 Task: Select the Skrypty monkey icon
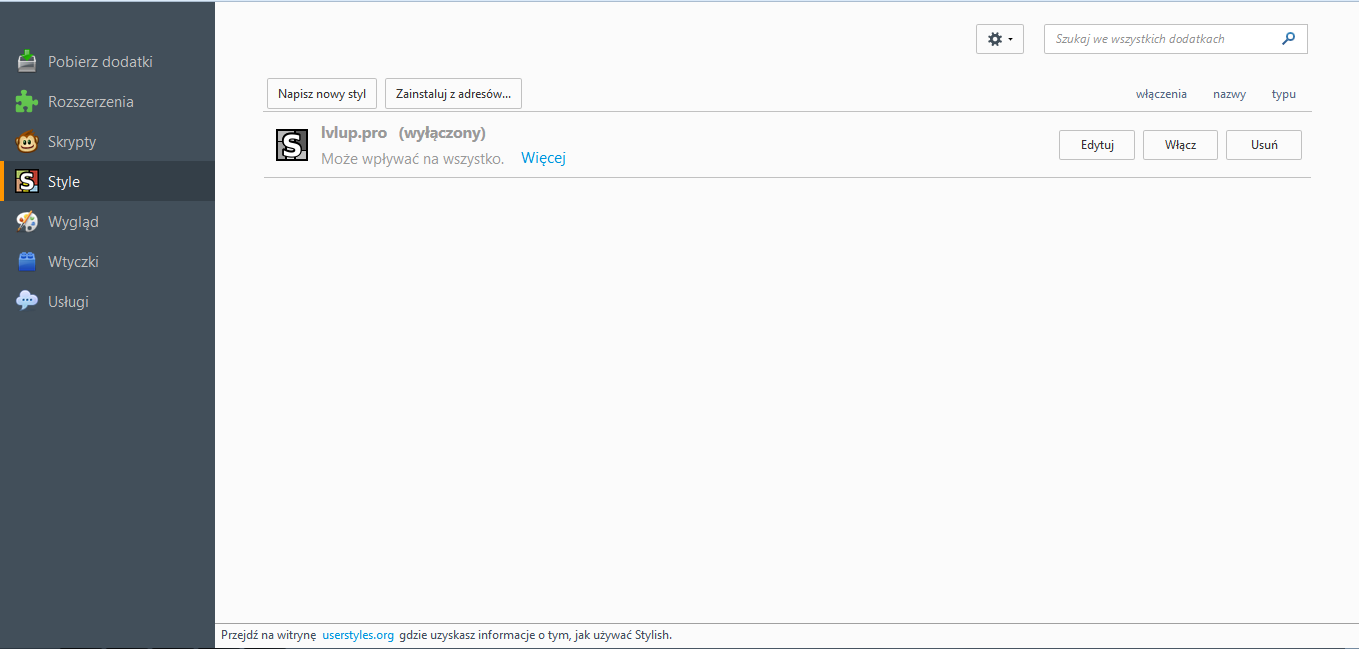click(27, 142)
